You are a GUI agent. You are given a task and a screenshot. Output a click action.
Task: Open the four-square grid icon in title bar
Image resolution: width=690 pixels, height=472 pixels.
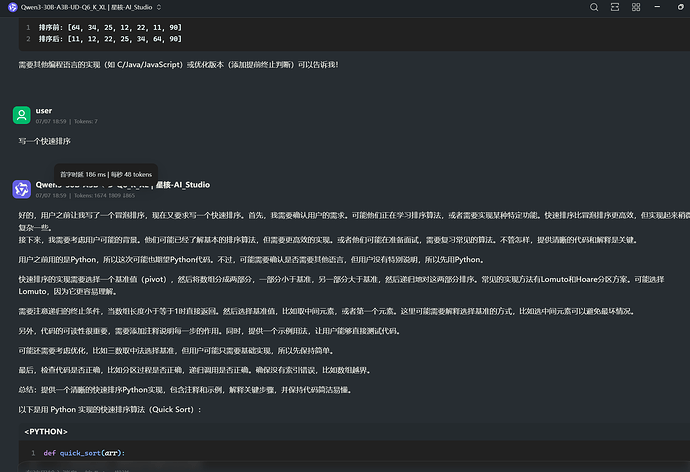[x=636, y=7]
